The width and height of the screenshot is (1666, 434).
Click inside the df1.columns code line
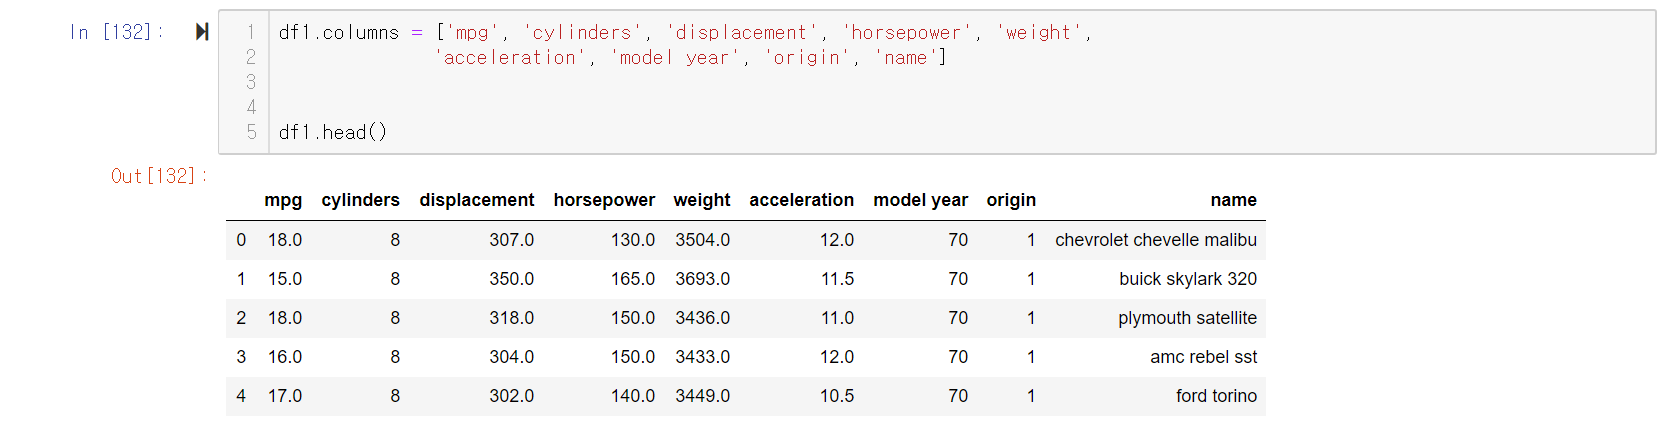pos(685,32)
